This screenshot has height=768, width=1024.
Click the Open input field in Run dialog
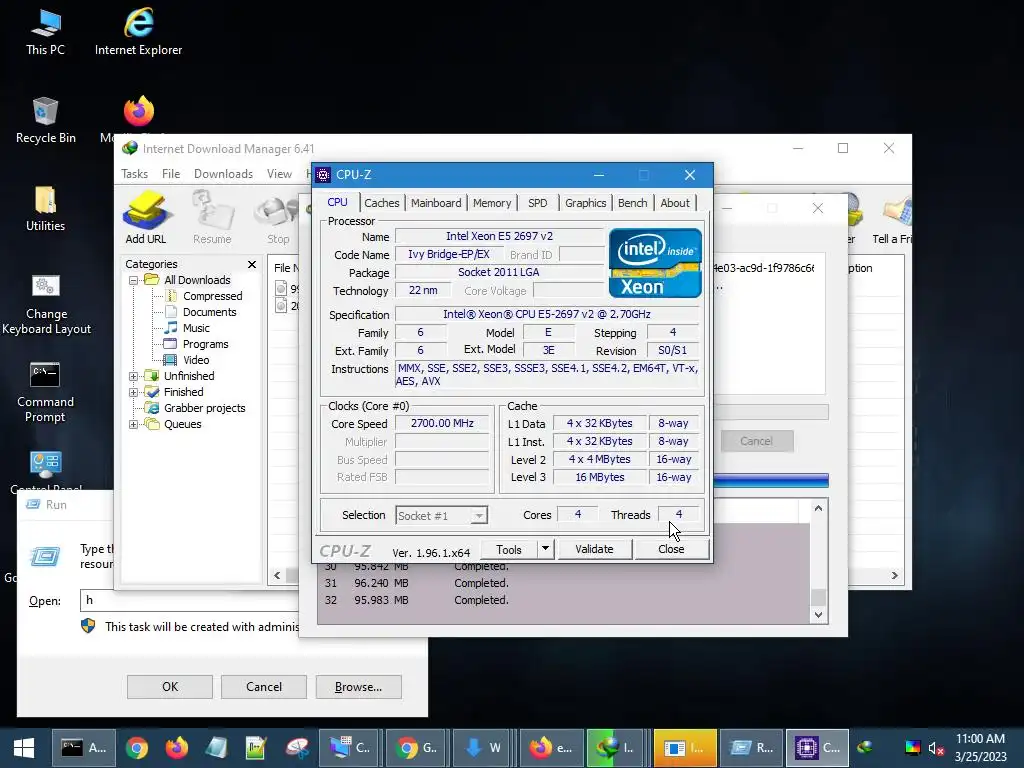click(189, 600)
